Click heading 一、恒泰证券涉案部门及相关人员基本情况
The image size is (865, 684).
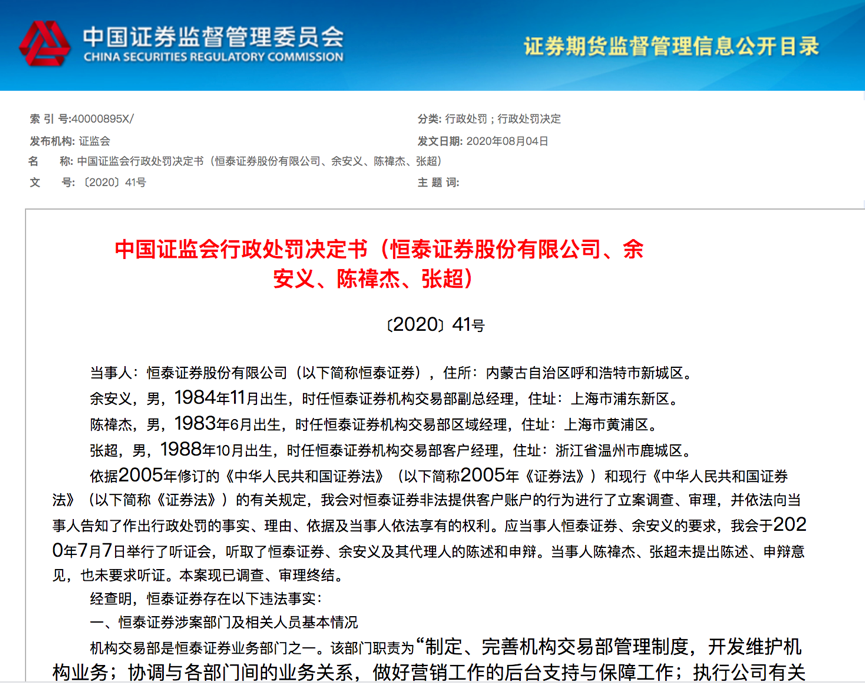click(x=224, y=623)
